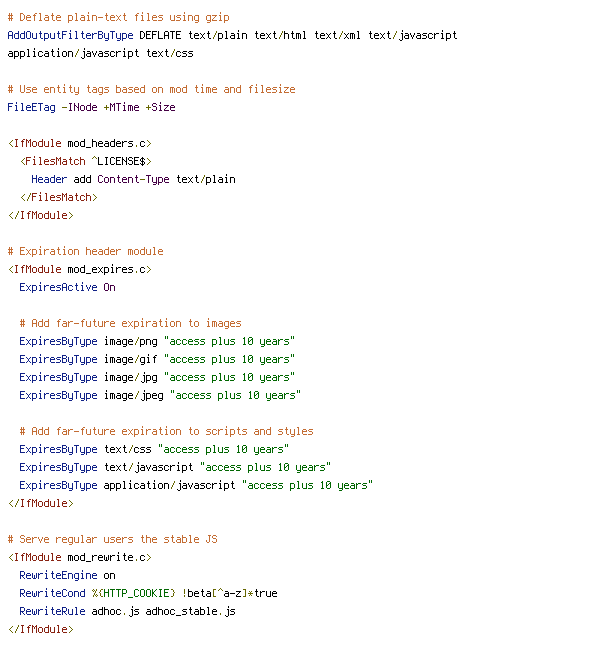
Task: Click the closing FilesMatch tag
Action: click(59, 197)
